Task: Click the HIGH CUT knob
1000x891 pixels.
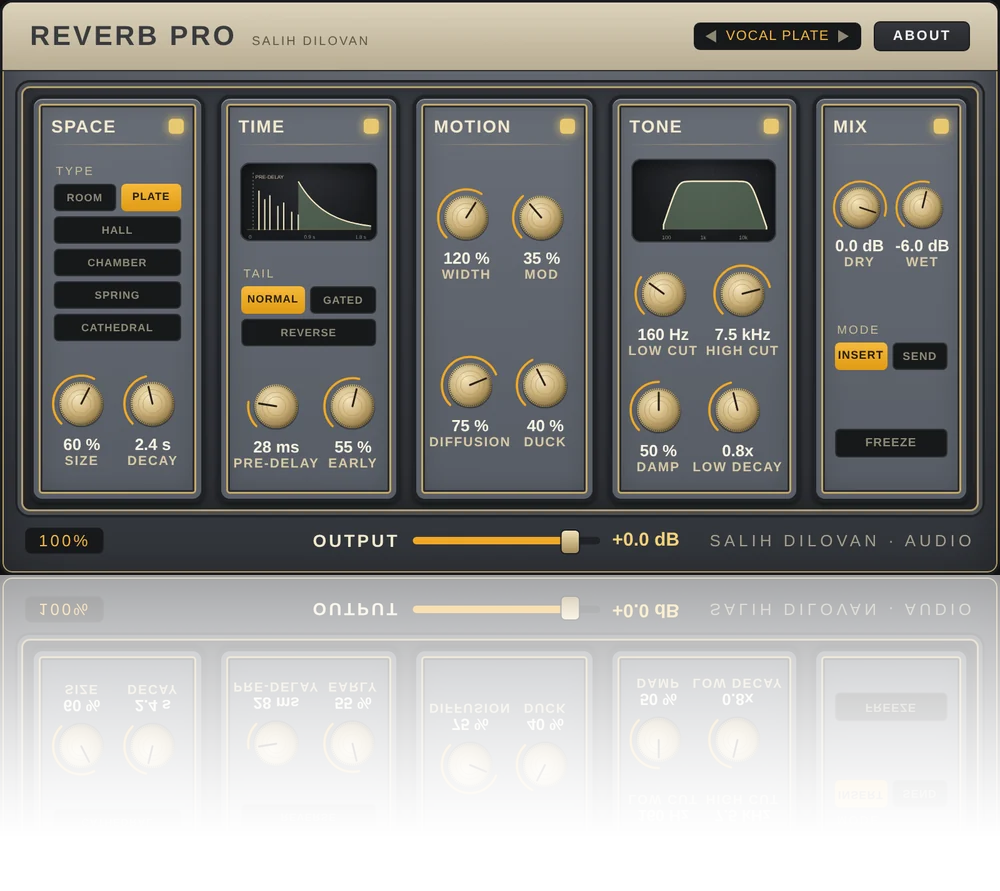Action: coord(742,294)
